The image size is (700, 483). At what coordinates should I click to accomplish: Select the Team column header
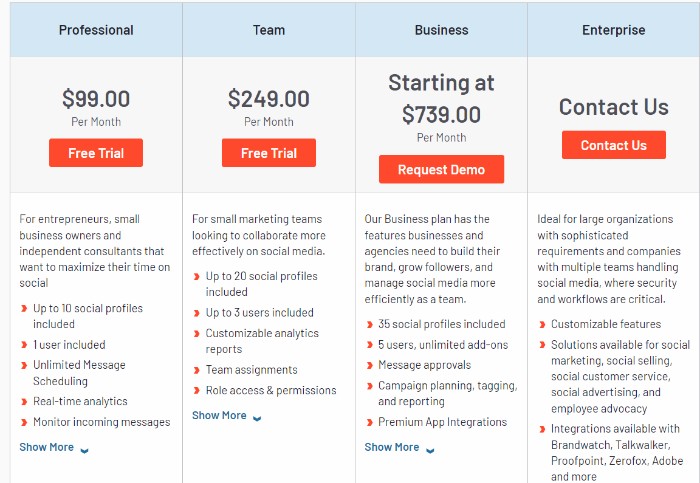tap(269, 30)
